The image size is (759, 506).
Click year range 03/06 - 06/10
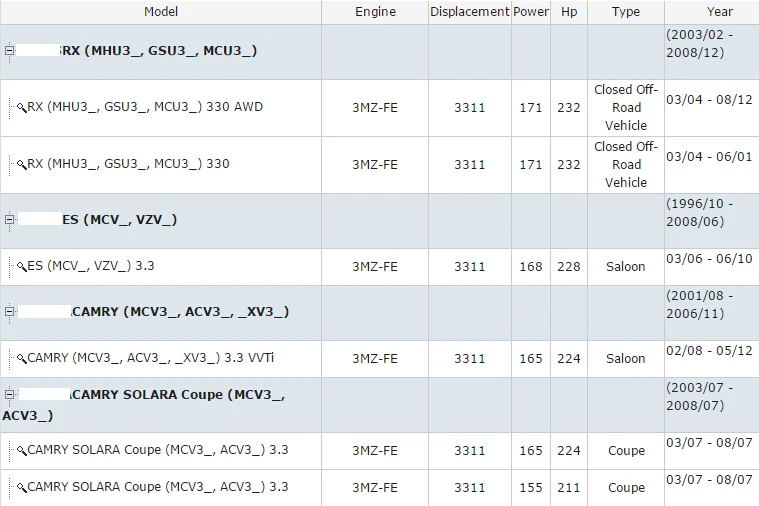click(709, 258)
